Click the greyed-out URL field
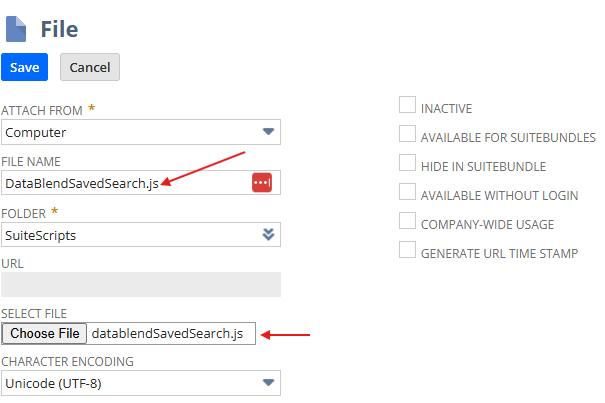Image resolution: width=605 pixels, height=403 pixels. pyautogui.click(x=141, y=284)
